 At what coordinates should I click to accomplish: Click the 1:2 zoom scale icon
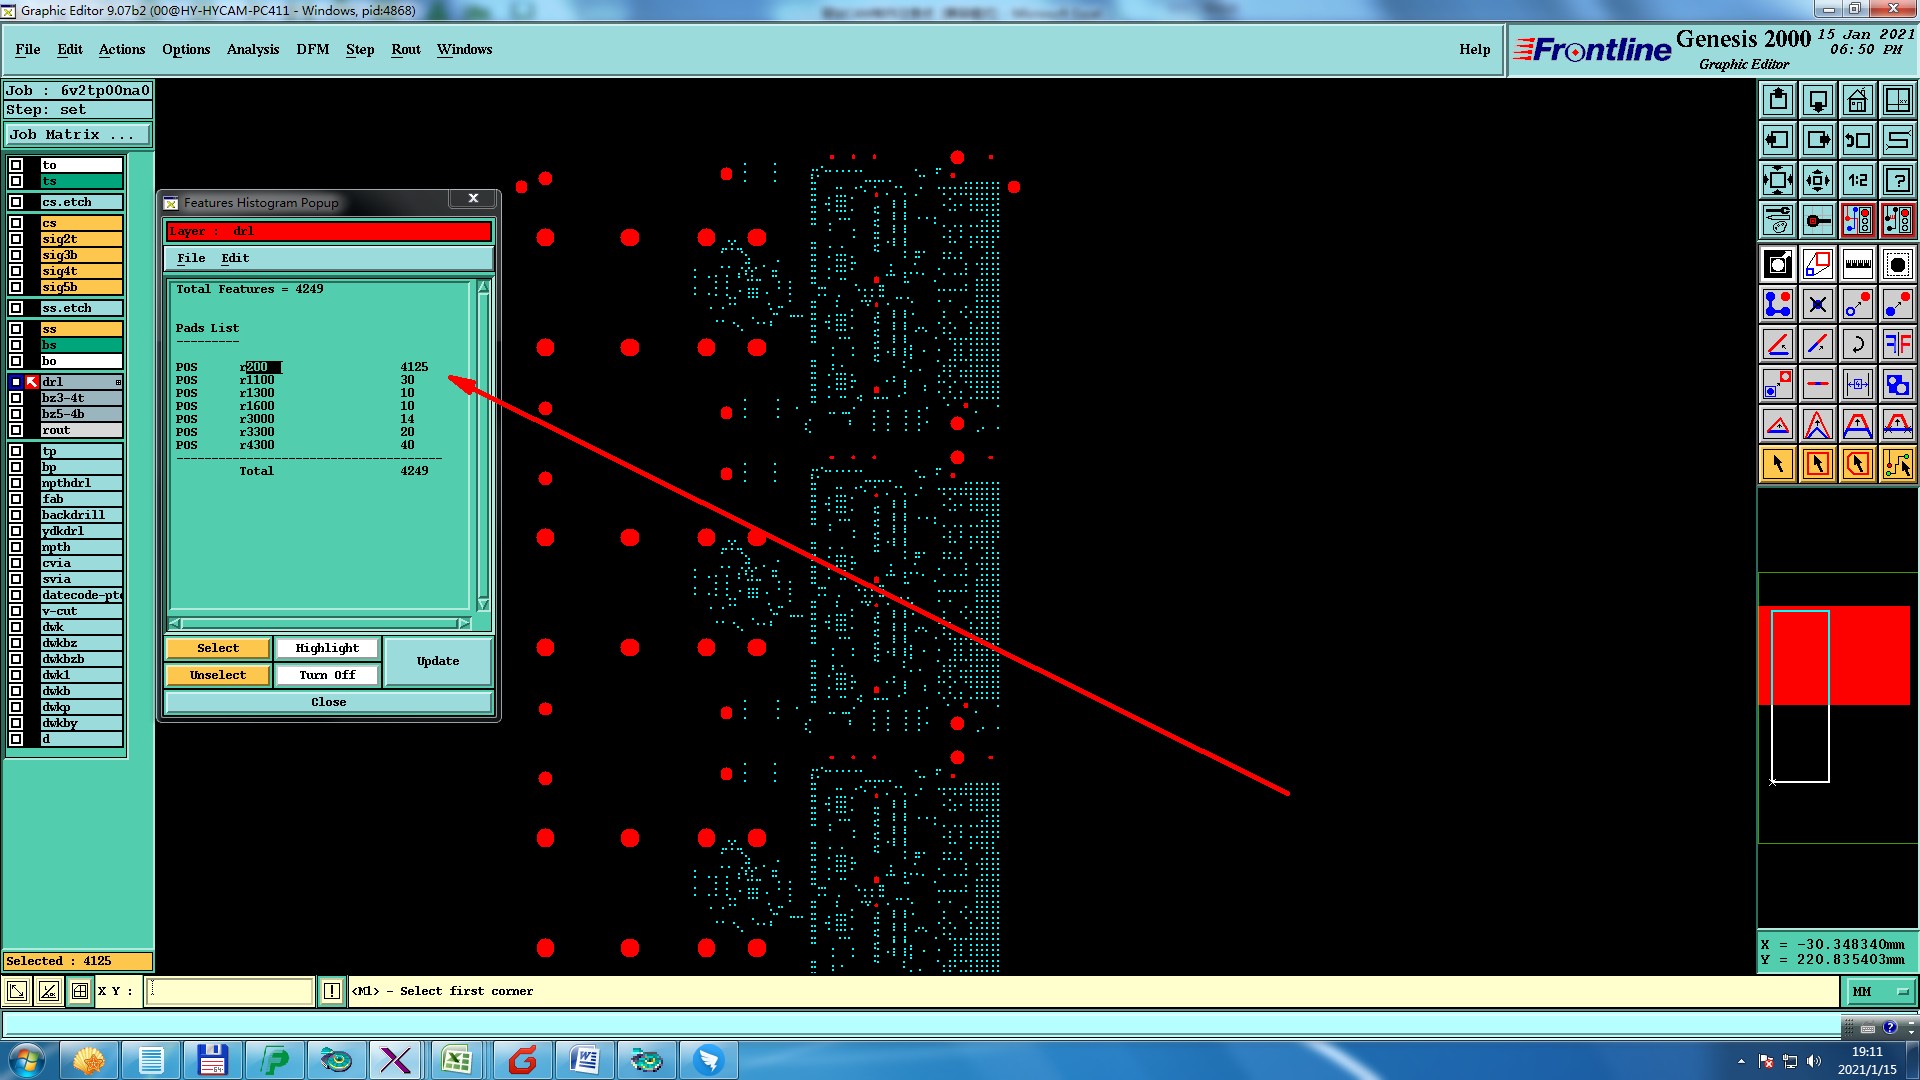click(x=1857, y=180)
